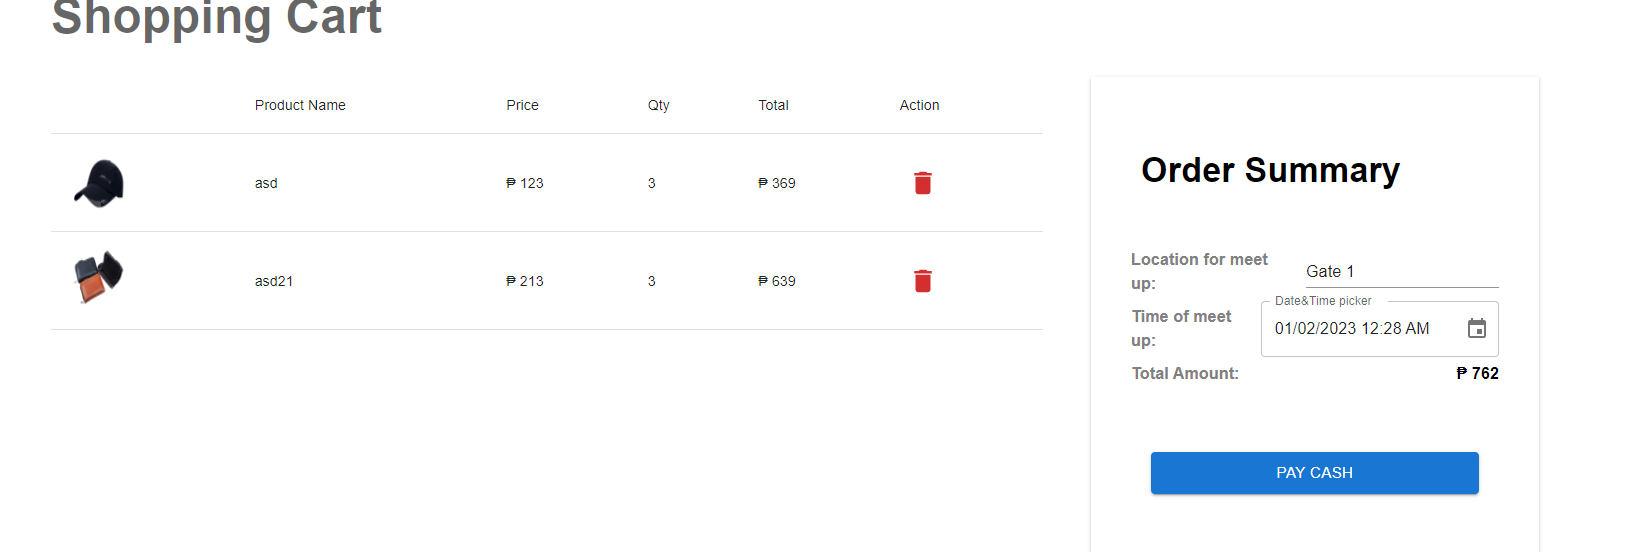Remove asd21 from cart with trash icon
The image size is (1630, 552).
tap(922, 281)
